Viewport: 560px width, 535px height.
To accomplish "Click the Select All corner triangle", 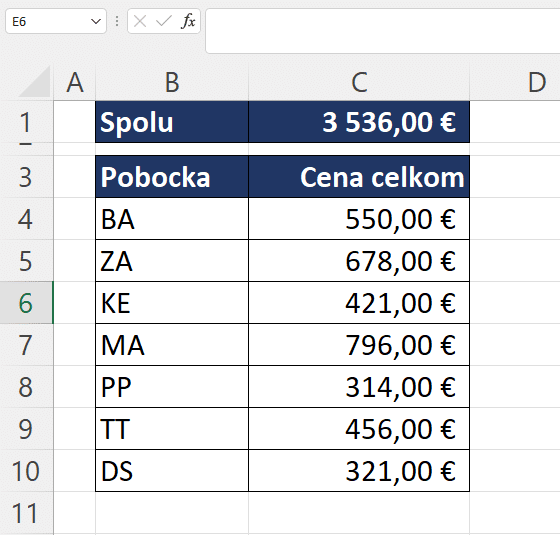I will 35,82.
